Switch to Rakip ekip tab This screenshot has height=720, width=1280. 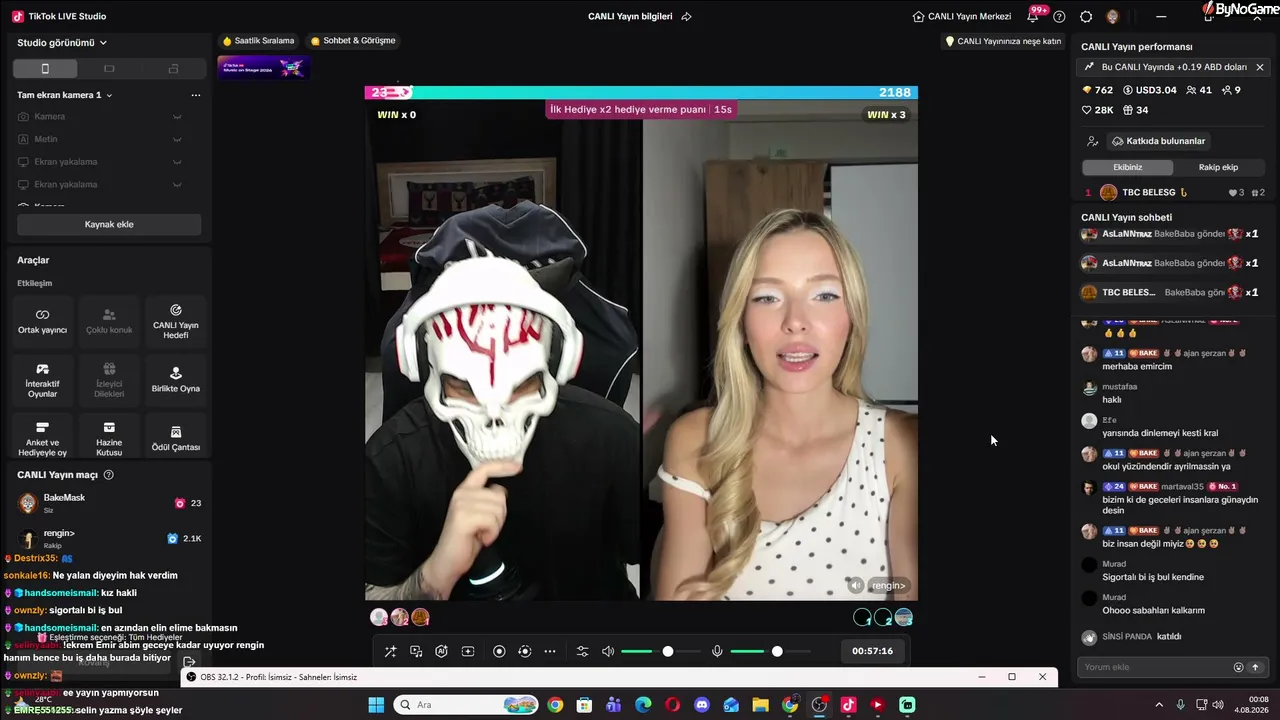coord(1218,167)
